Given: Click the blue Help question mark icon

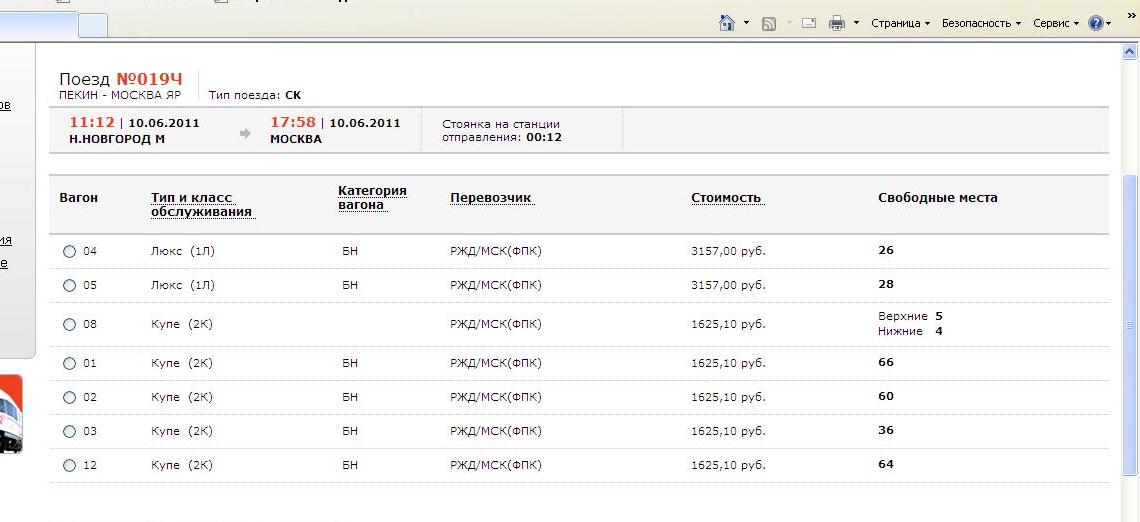Looking at the screenshot, I should [x=1096, y=23].
